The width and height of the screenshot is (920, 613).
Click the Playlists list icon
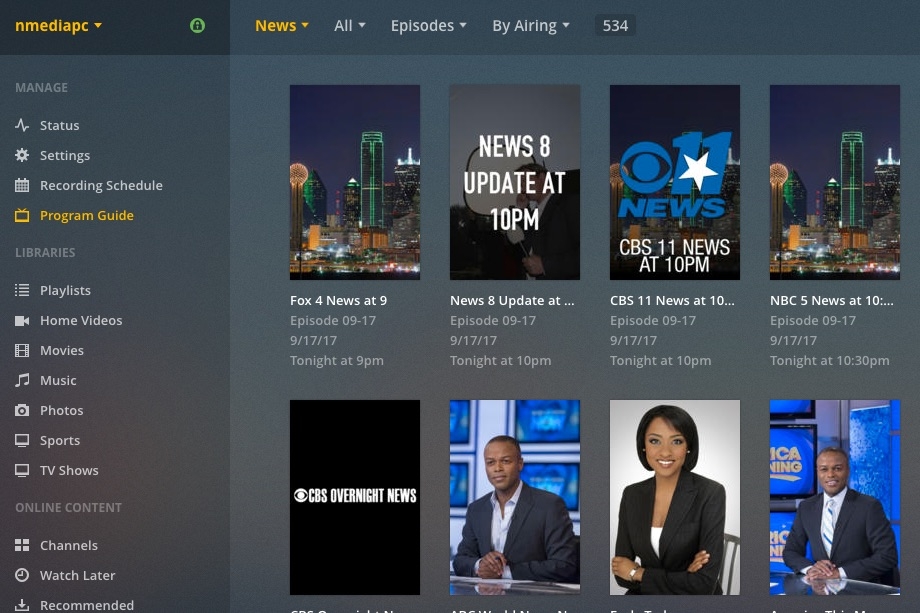pyautogui.click(x=22, y=290)
